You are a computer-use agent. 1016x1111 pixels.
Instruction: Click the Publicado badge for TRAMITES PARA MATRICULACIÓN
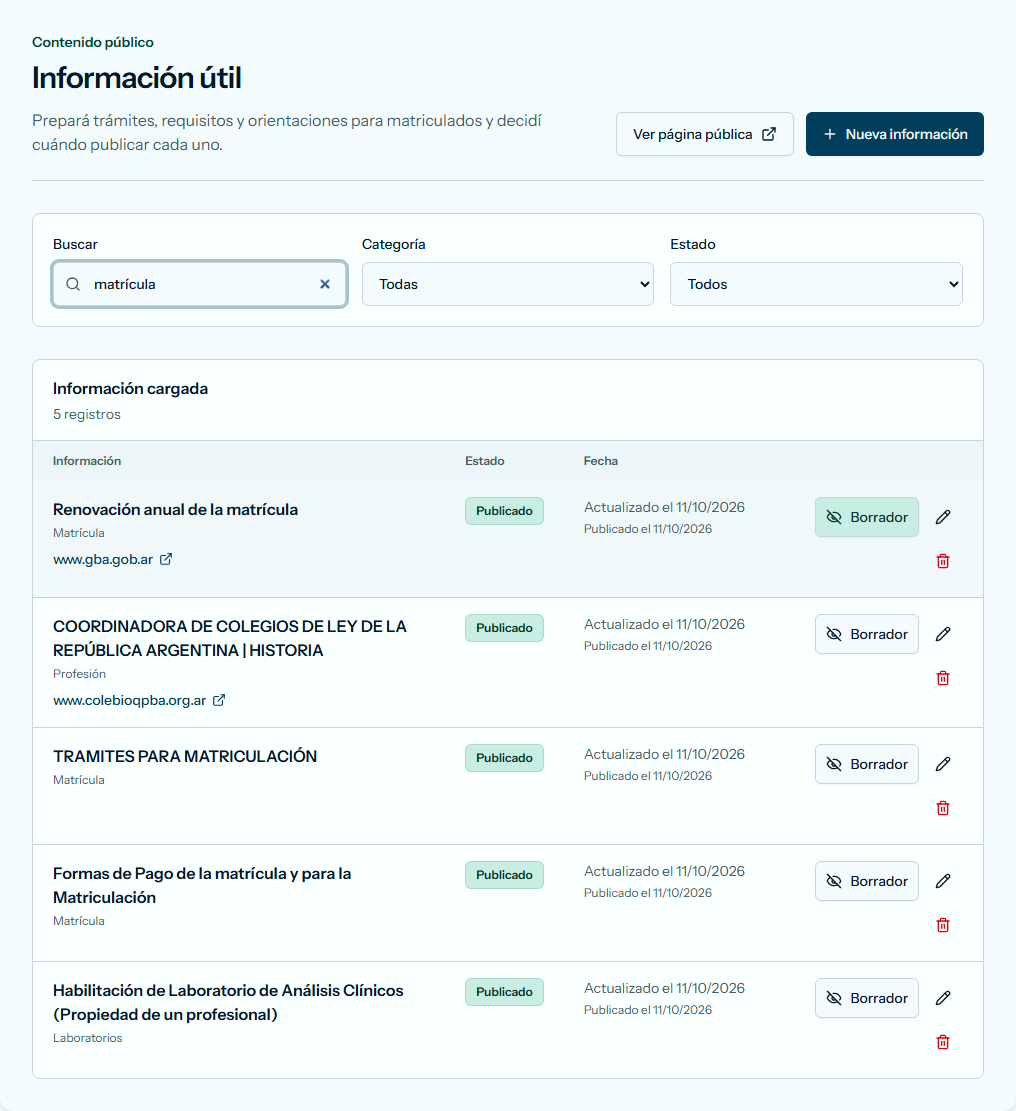coord(504,757)
